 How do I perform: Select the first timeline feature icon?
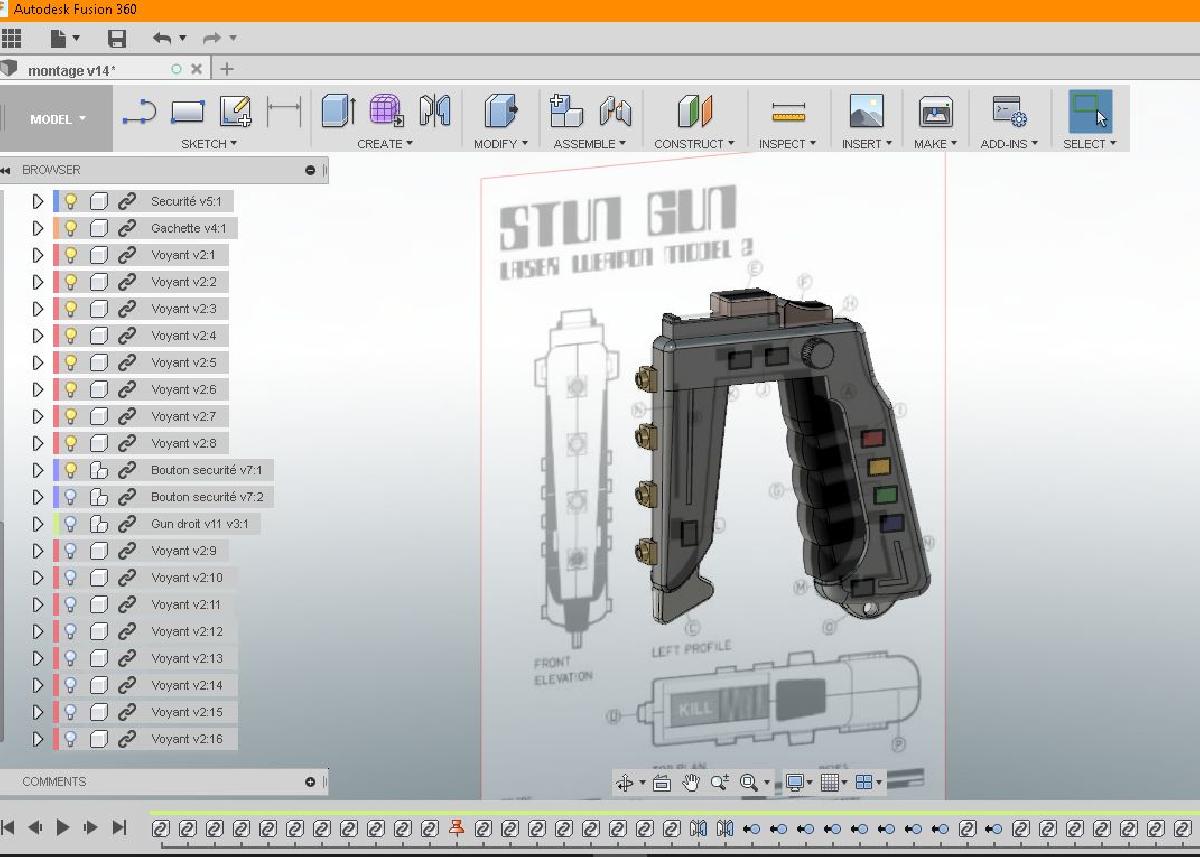[x=160, y=828]
